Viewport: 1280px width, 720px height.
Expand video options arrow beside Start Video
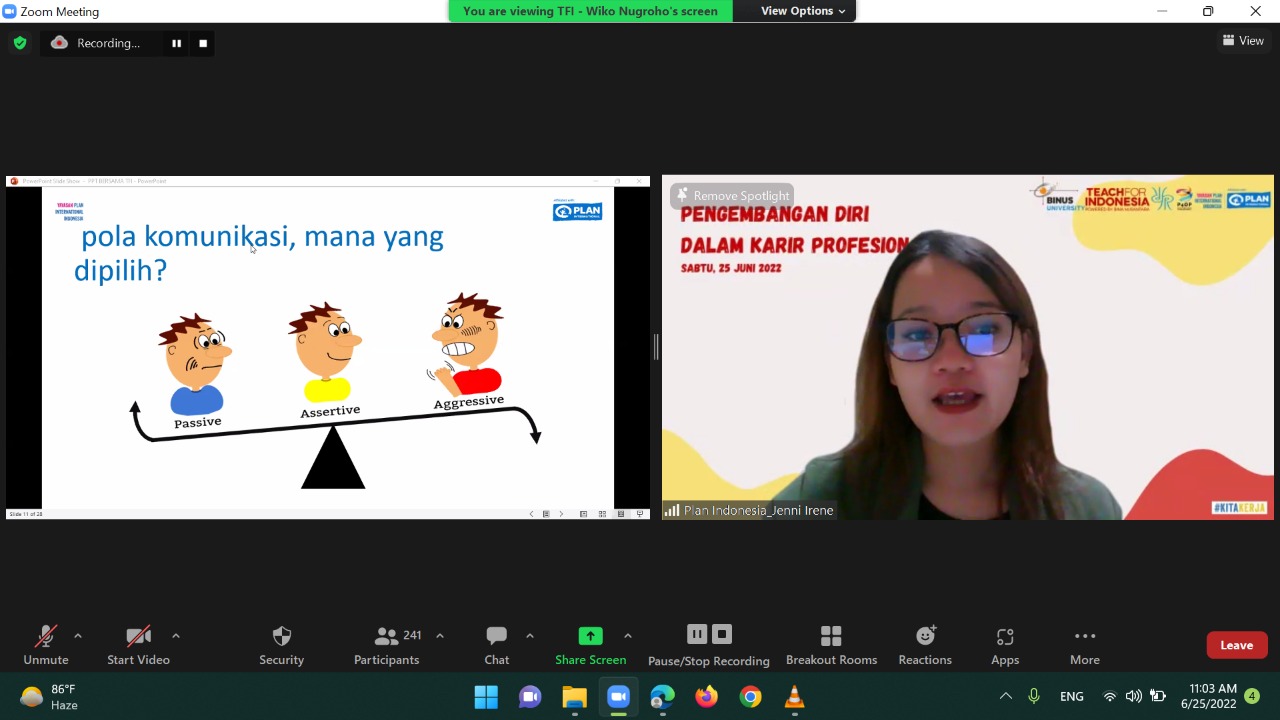[x=176, y=636]
